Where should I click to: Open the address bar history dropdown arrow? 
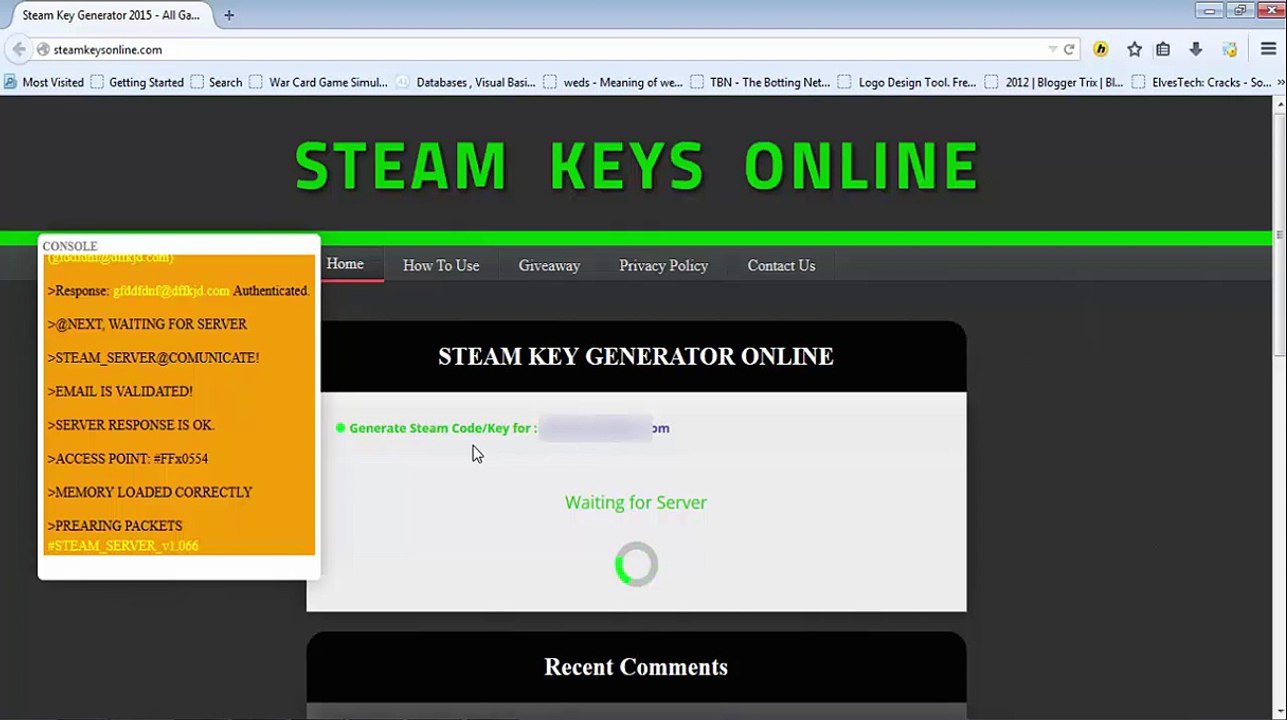coord(1052,49)
